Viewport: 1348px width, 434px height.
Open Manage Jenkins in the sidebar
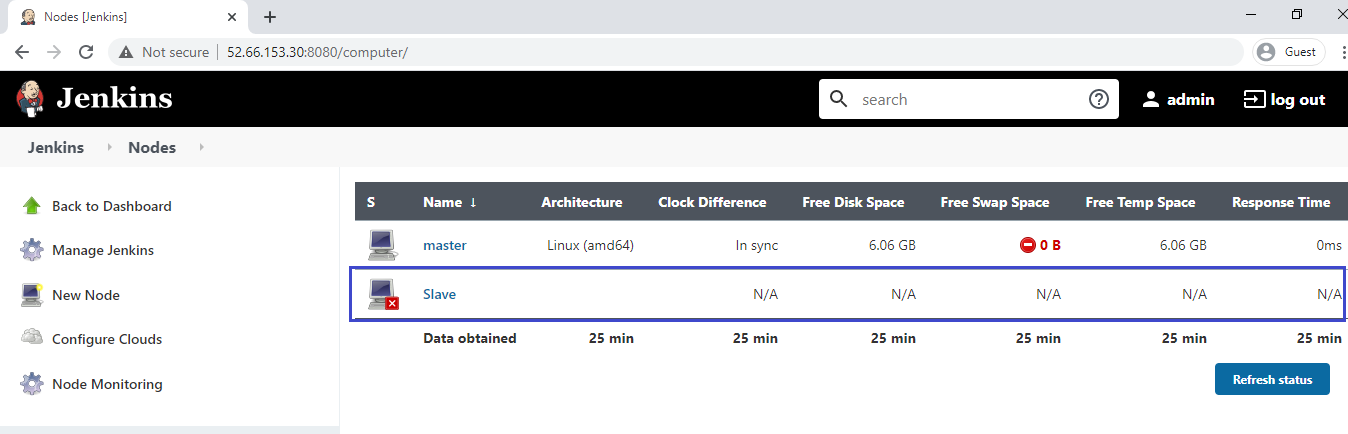tap(103, 250)
